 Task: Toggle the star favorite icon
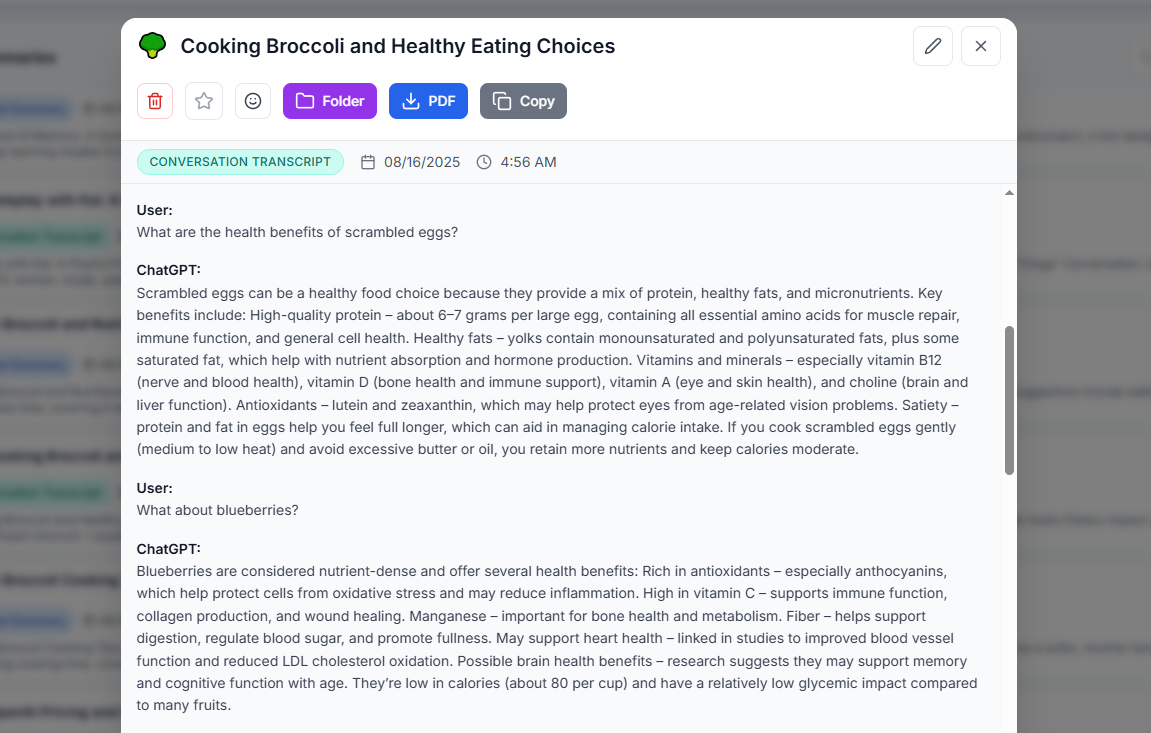(x=204, y=101)
